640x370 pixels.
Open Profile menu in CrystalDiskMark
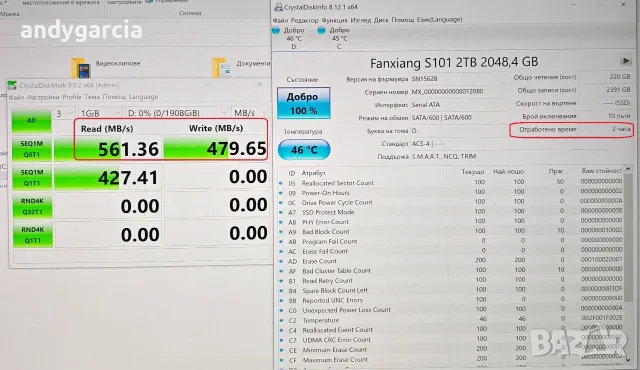coord(72,97)
